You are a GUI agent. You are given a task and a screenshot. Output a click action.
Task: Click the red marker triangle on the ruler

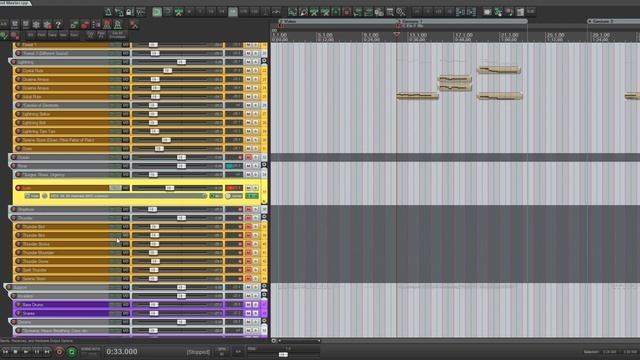396,35
